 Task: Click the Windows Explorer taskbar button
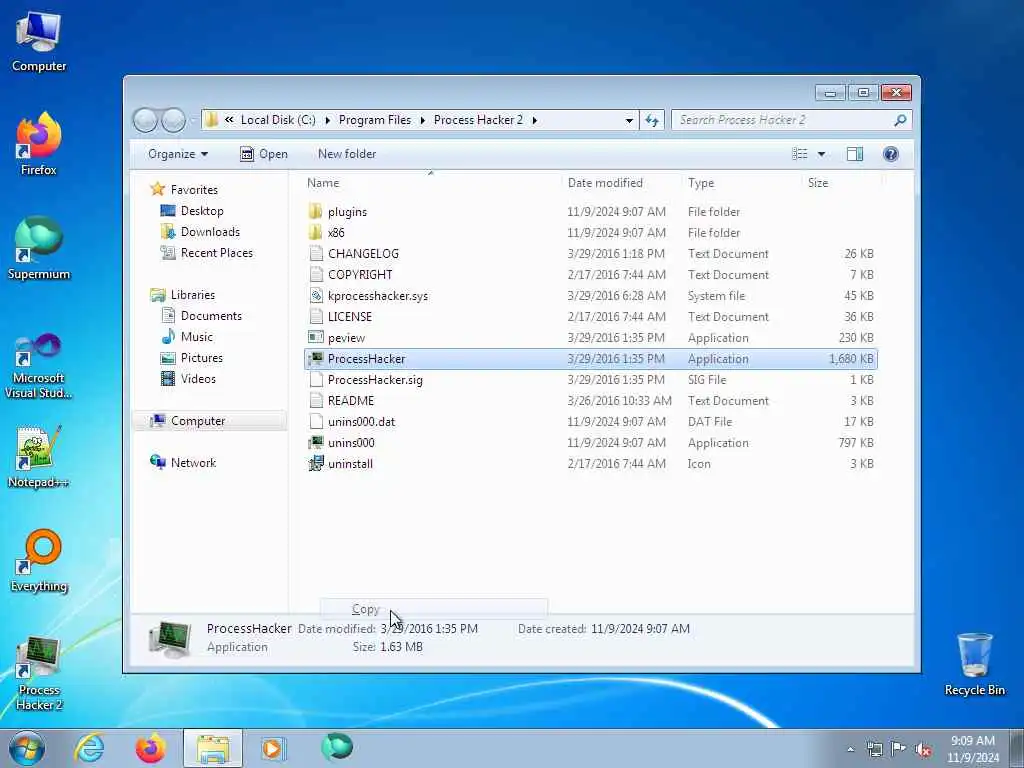(x=213, y=748)
